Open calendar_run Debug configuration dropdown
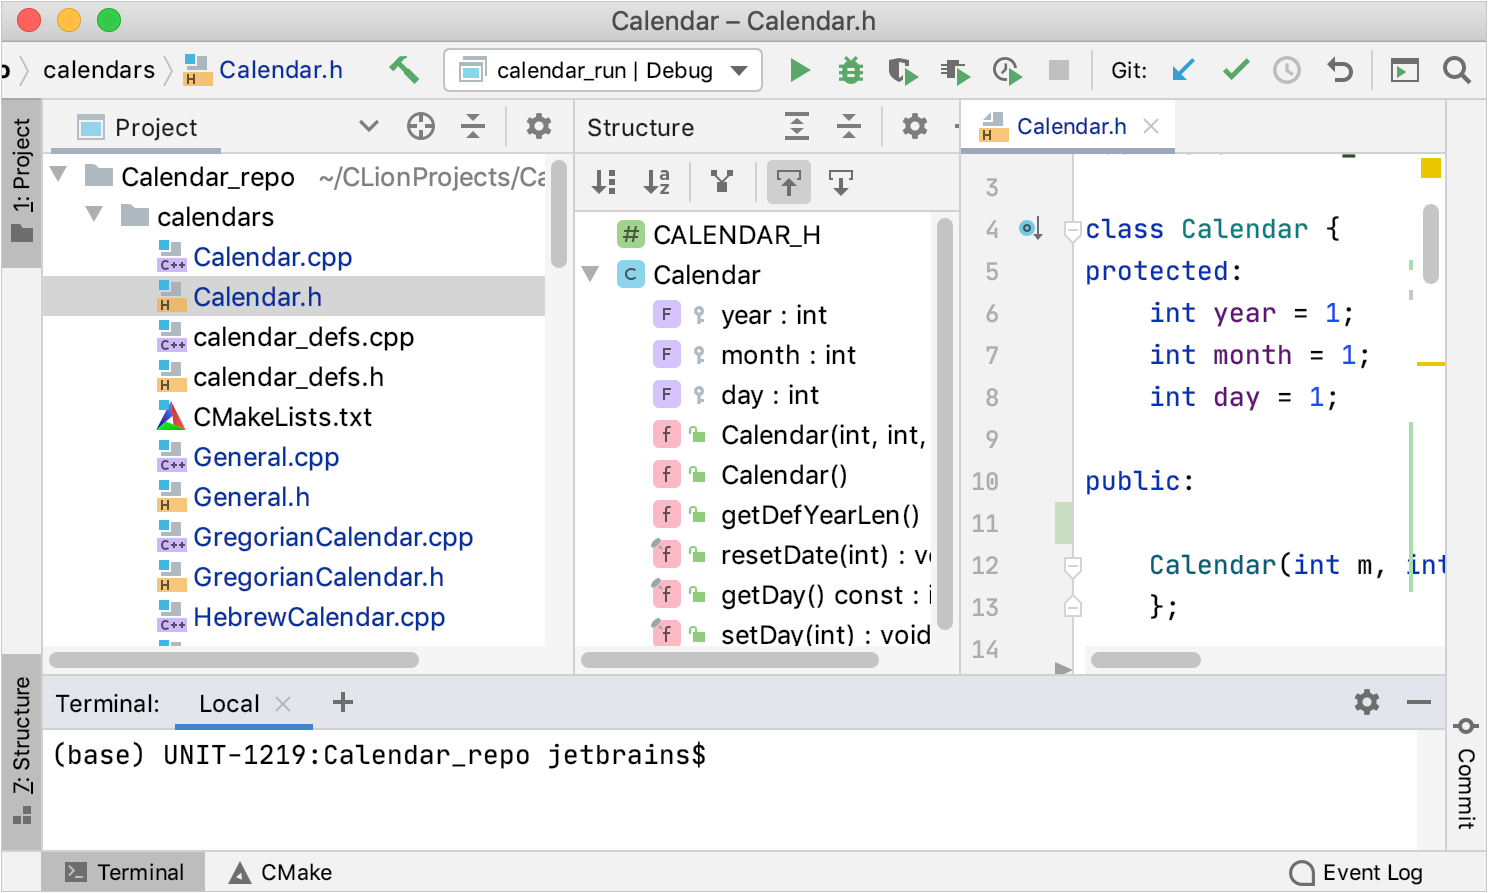Screen dimensions: 1488x893 (603, 70)
